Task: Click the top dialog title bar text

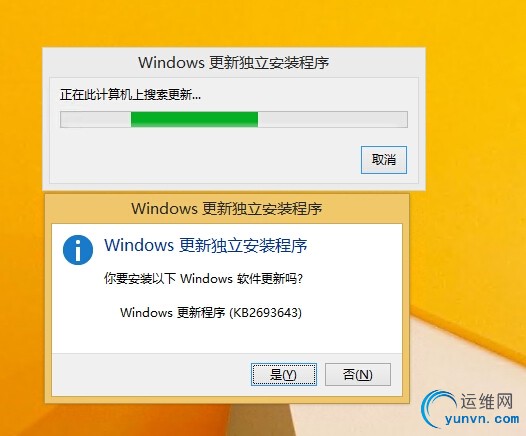Action: (233, 63)
